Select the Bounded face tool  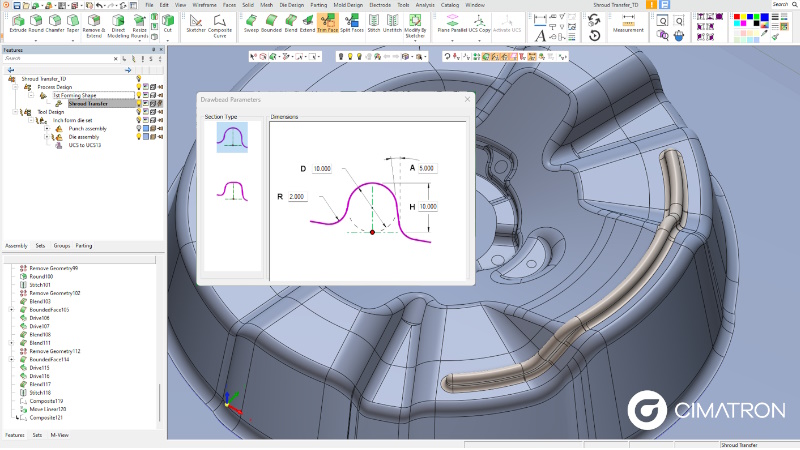[271, 23]
